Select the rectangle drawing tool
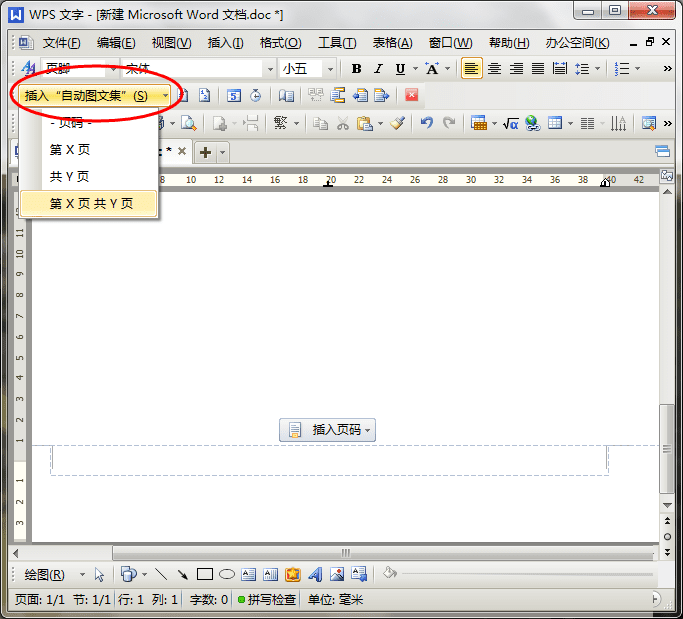The height and width of the screenshot is (619, 683). point(205,575)
